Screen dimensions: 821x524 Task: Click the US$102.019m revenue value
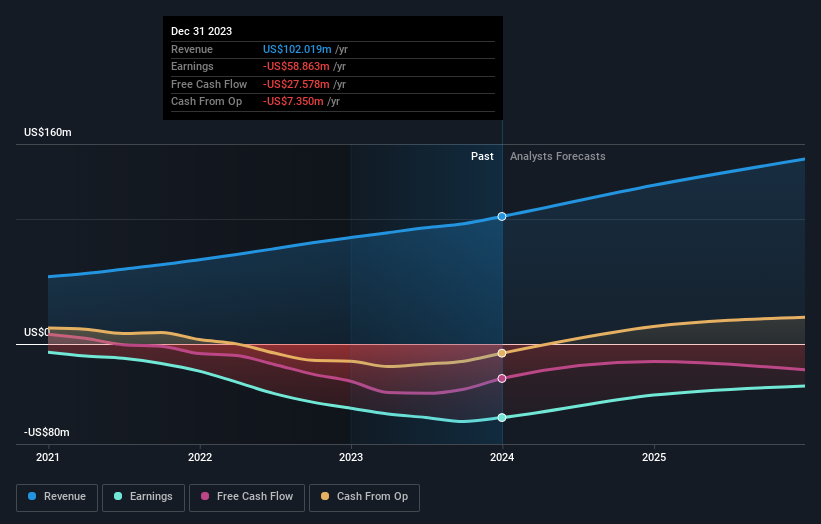coord(297,49)
